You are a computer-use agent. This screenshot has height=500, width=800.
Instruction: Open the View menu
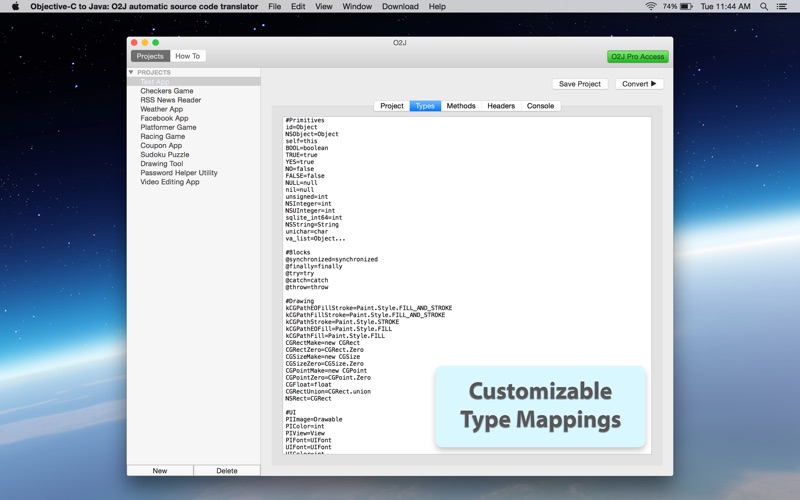(x=323, y=6)
